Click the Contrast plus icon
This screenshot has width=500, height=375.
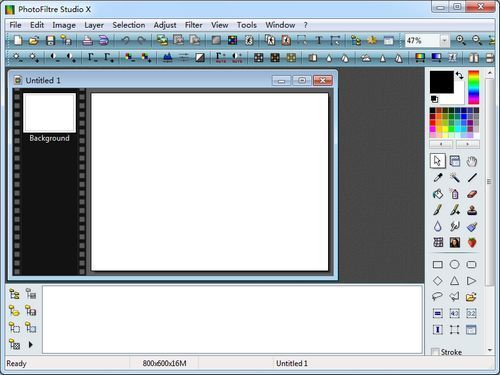coord(71,58)
